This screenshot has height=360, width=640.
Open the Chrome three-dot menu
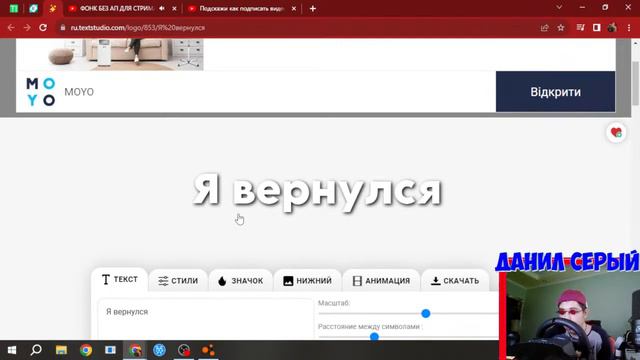click(x=629, y=28)
